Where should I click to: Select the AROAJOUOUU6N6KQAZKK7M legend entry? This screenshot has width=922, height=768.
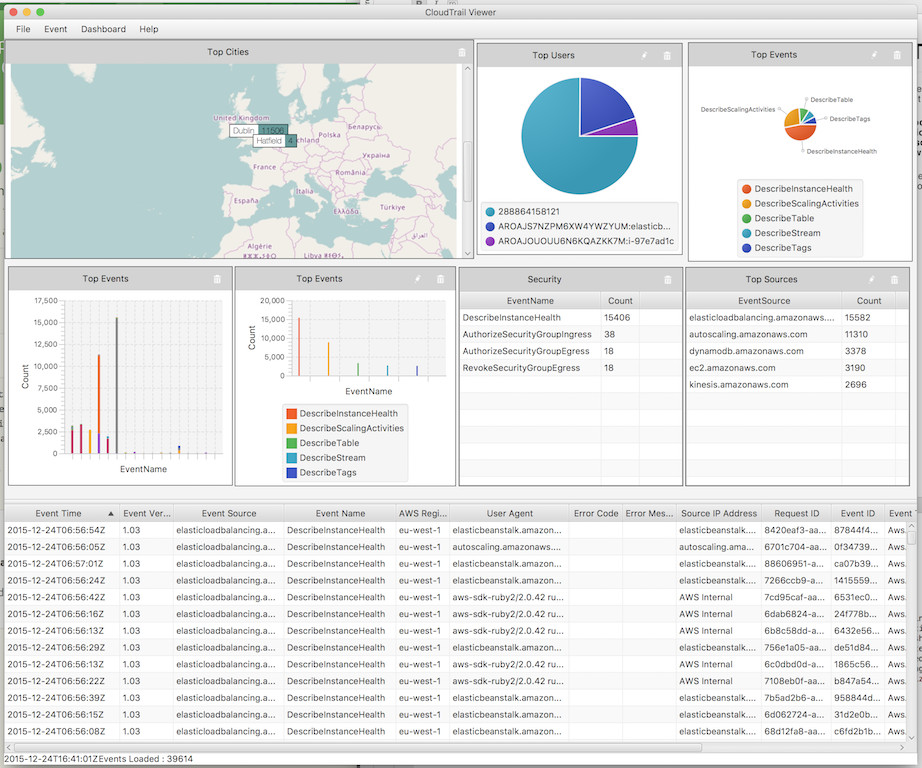tap(580, 241)
